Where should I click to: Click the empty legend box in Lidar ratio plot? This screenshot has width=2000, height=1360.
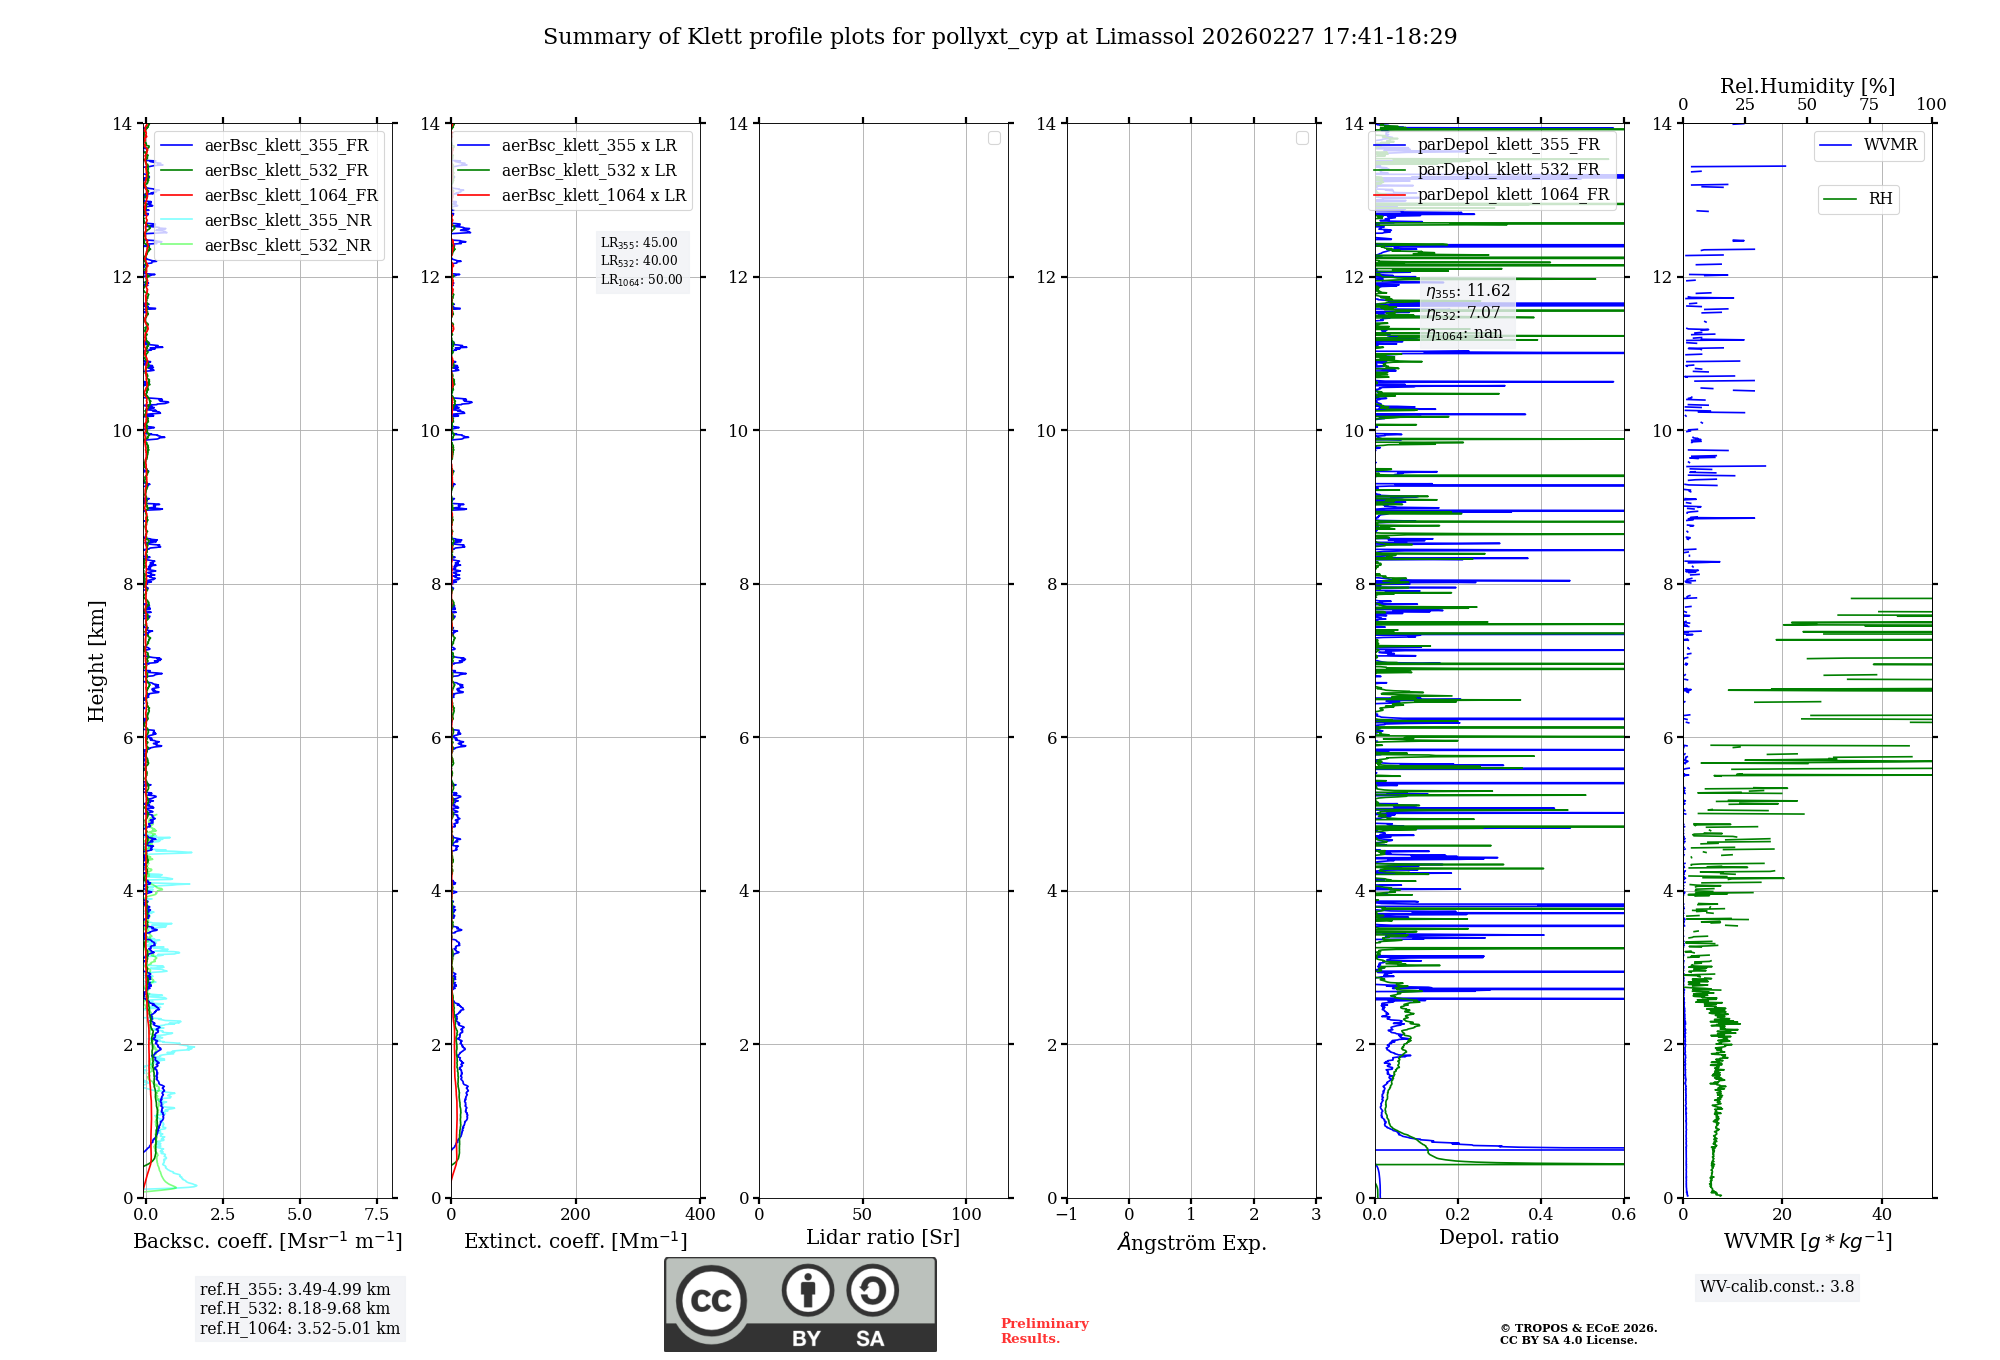[x=994, y=138]
